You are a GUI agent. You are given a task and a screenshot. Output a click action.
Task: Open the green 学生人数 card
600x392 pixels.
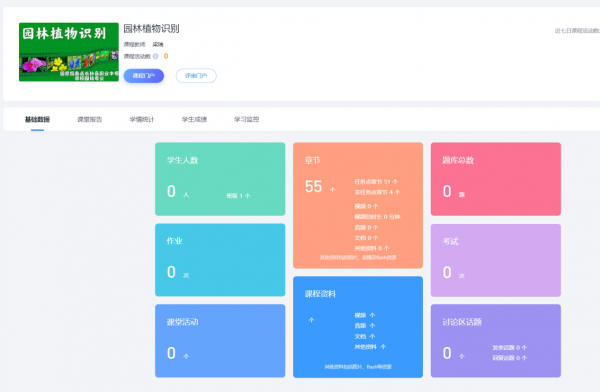pos(220,179)
